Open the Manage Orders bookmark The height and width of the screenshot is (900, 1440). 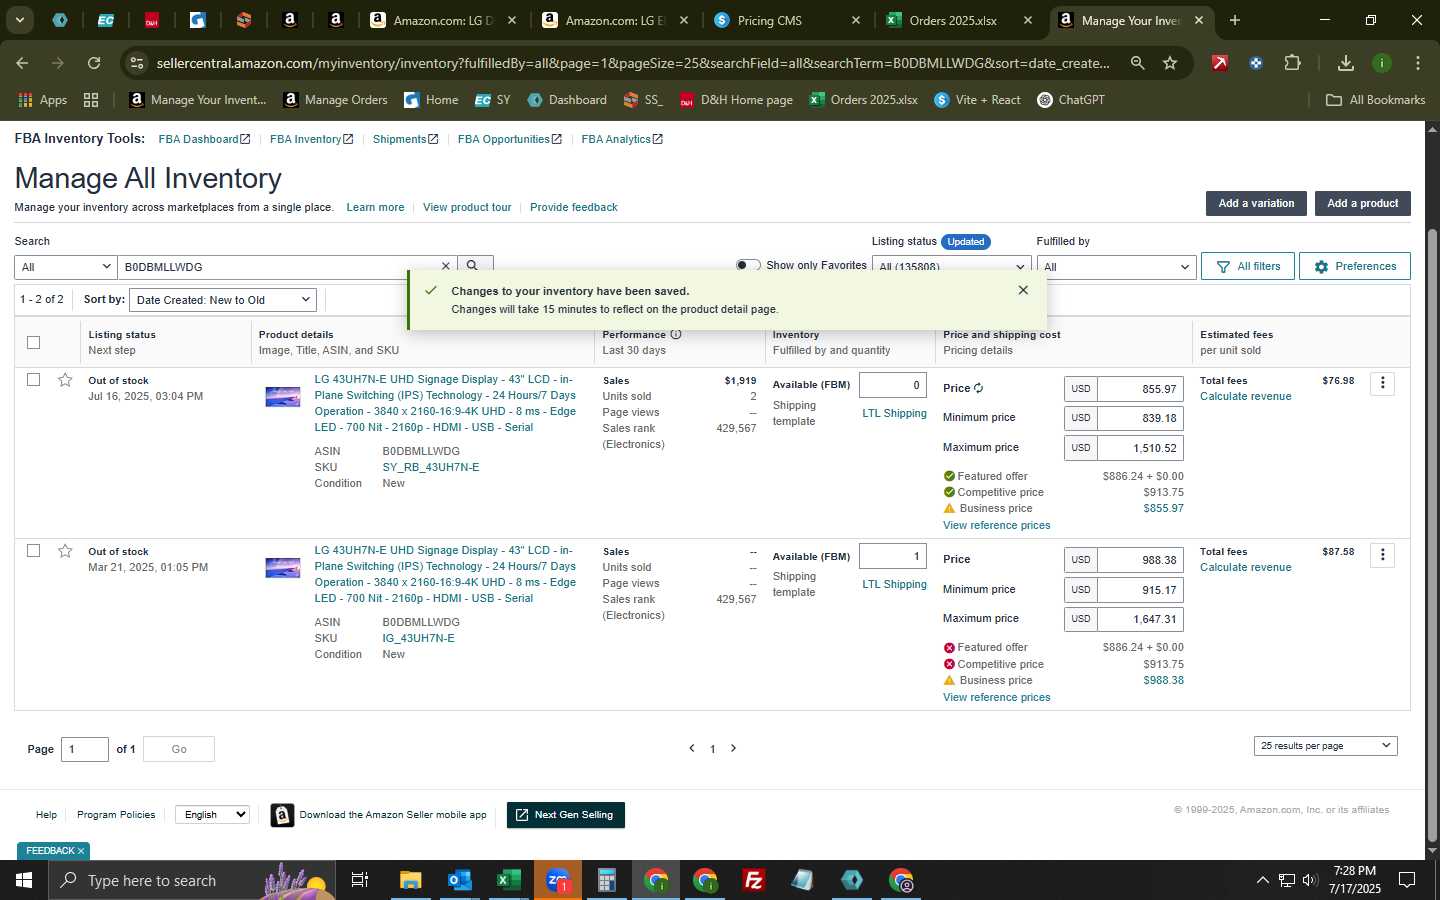click(x=335, y=100)
